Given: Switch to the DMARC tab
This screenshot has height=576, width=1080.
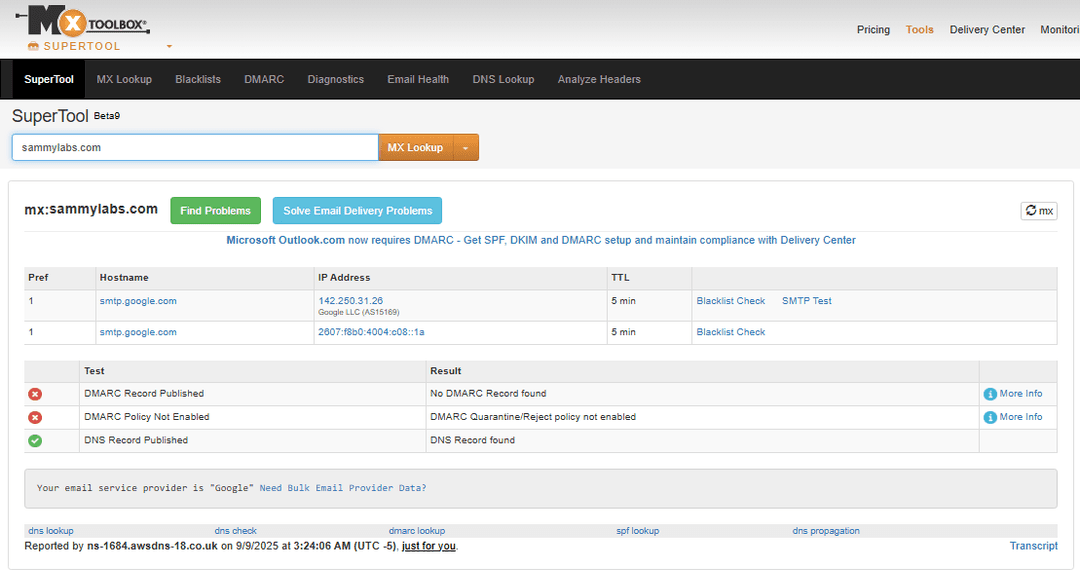Looking at the screenshot, I should (263, 78).
